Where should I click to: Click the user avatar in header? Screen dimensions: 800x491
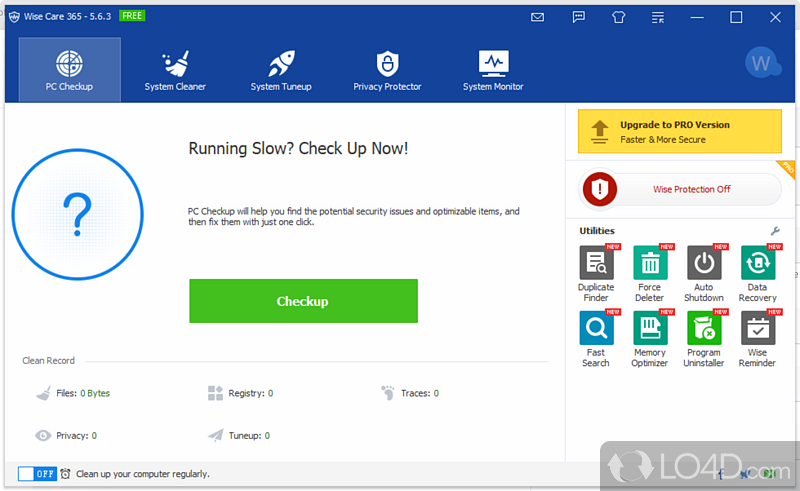tap(763, 63)
